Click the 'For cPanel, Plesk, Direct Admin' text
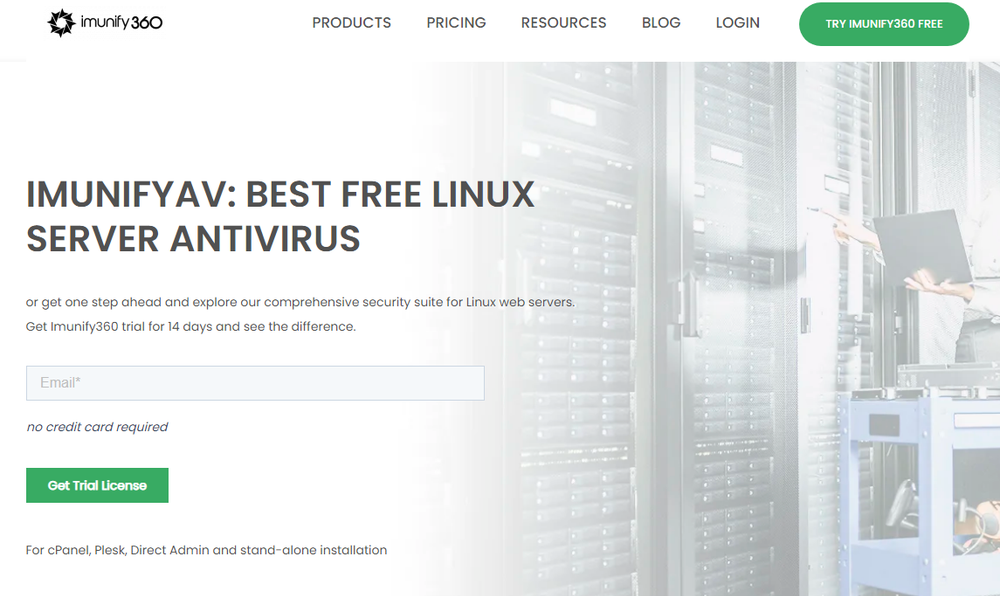 click(x=206, y=550)
